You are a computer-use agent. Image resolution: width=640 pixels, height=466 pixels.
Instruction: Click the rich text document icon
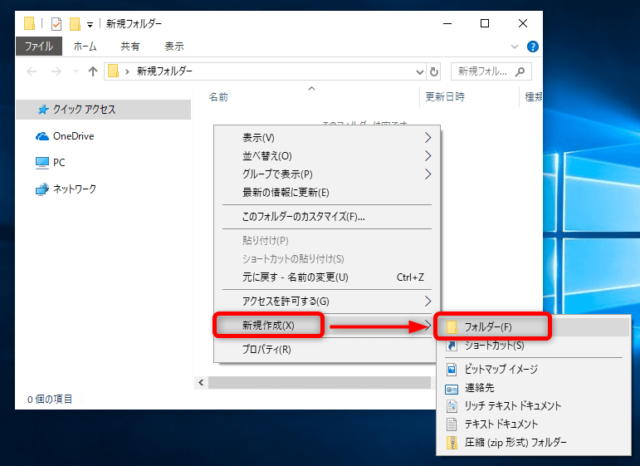click(x=451, y=406)
